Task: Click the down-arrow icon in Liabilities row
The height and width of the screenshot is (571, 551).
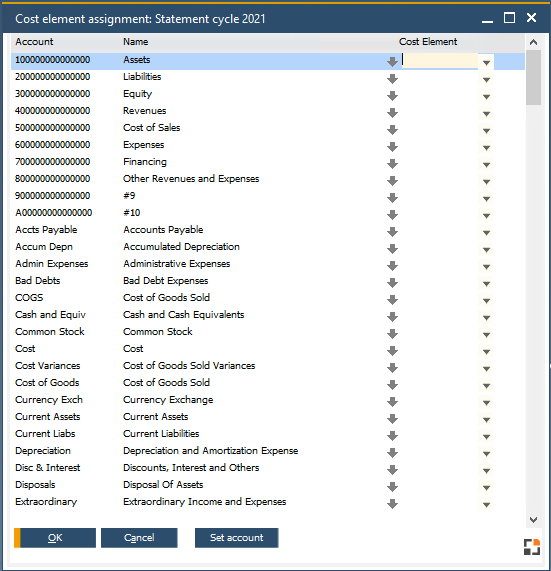Action: 392,79
